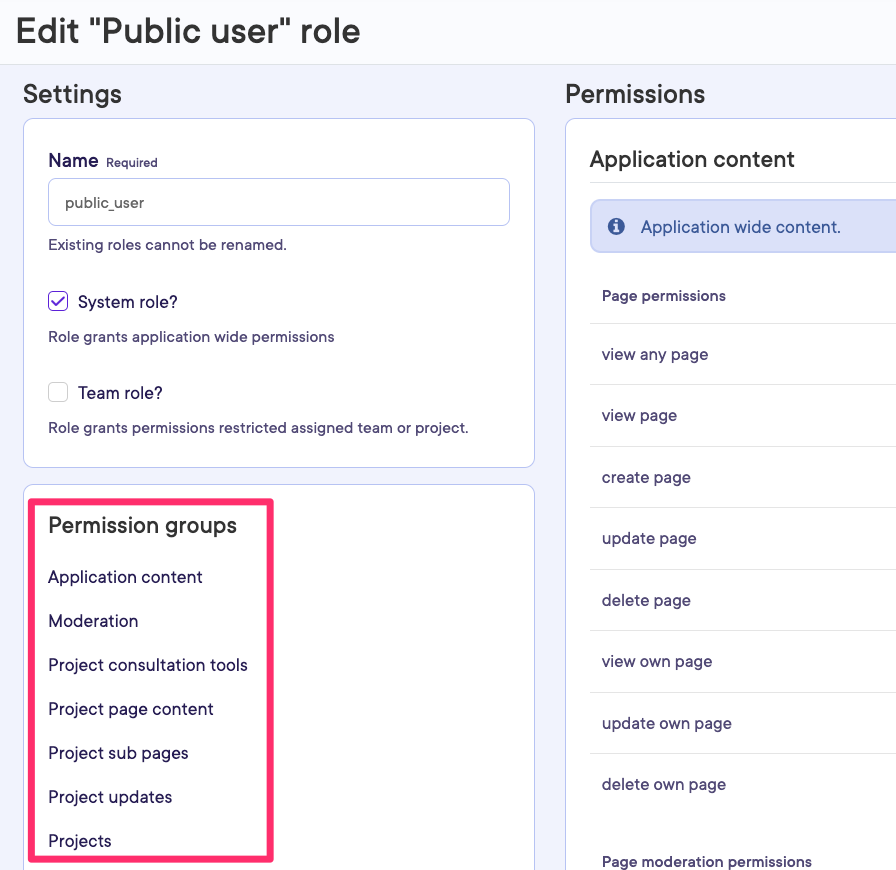Click the view any page permission row
This screenshot has height=870, width=896.
click(x=655, y=355)
